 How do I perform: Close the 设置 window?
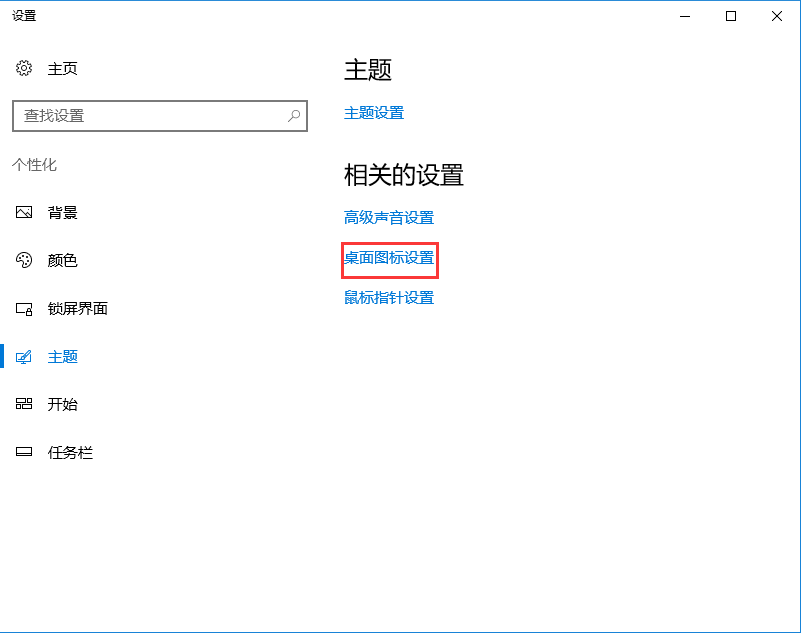[x=777, y=16]
